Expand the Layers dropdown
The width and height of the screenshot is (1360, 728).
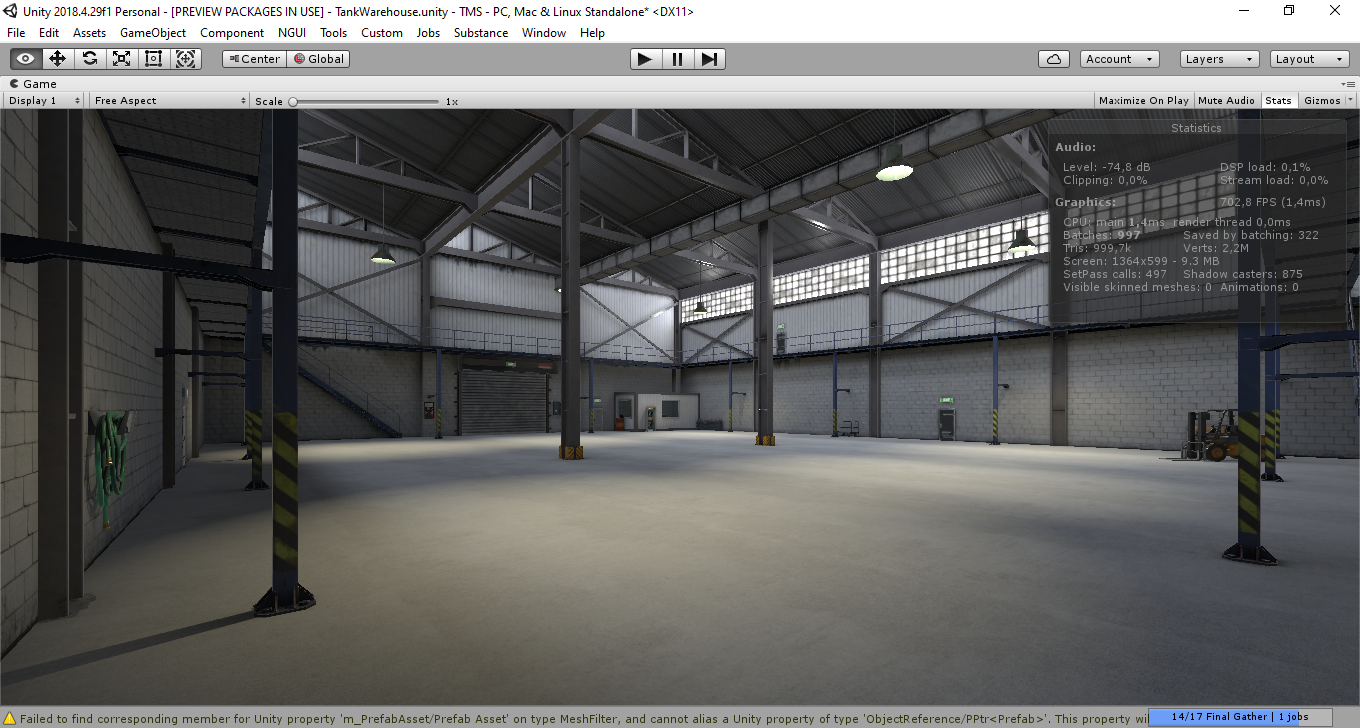[1218, 59]
